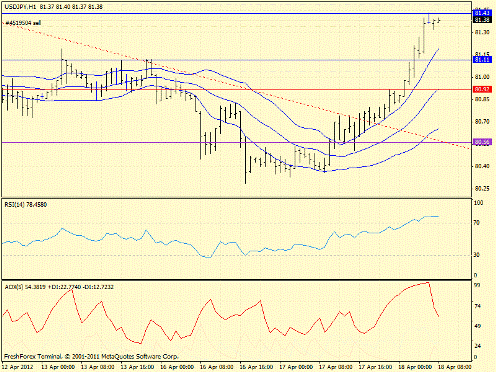Click the ADX scale value 74
496x372 pixels.
pos(477,306)
